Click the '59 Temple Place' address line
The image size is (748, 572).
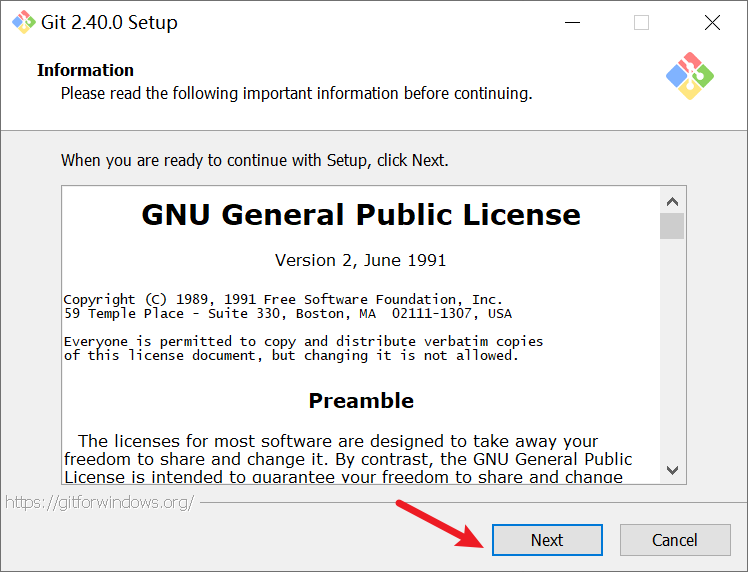click(x=288, y=314)
